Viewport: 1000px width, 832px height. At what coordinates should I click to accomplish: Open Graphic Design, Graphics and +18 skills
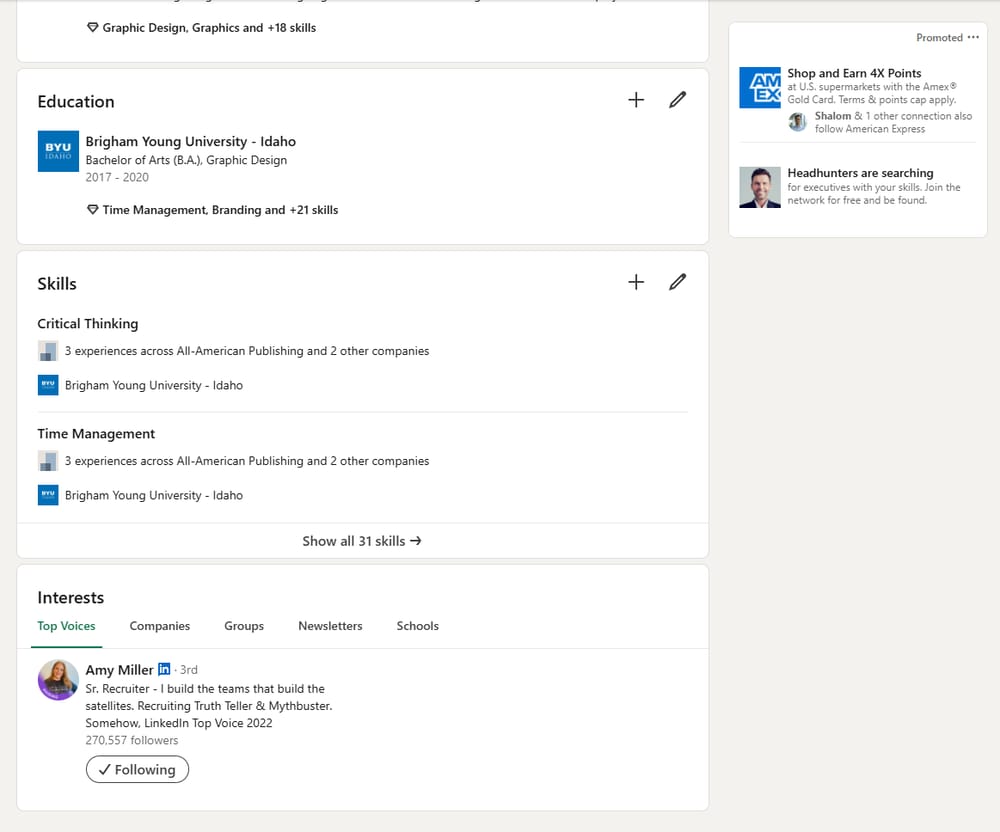pos(209,27)
